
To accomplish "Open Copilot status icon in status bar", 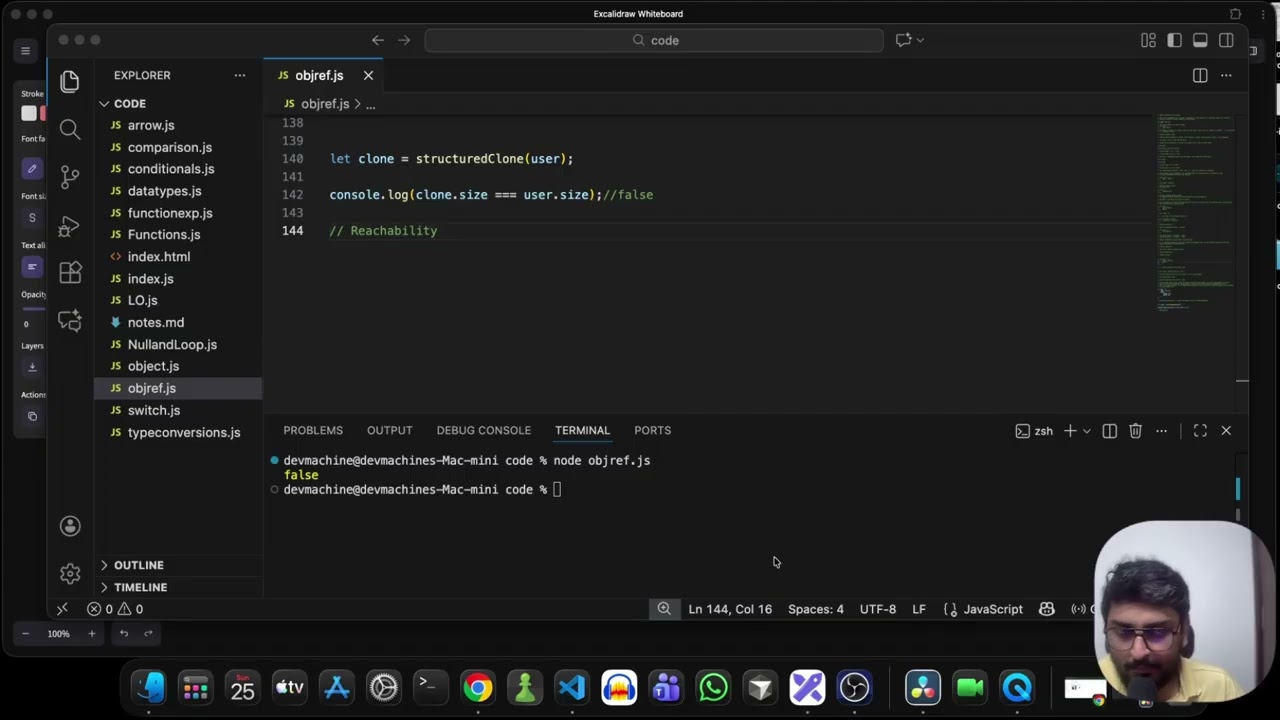I will click(x=1047, y=609).
